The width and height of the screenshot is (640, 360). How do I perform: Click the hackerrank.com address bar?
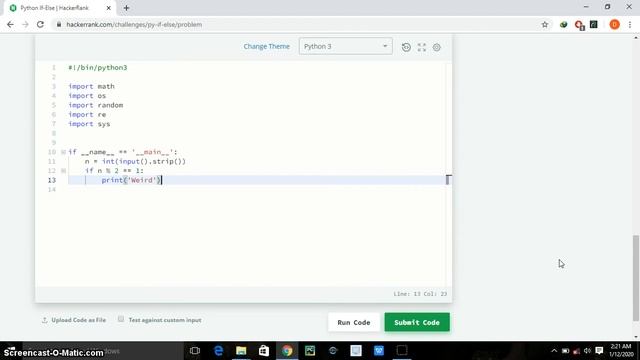point(298,24)
